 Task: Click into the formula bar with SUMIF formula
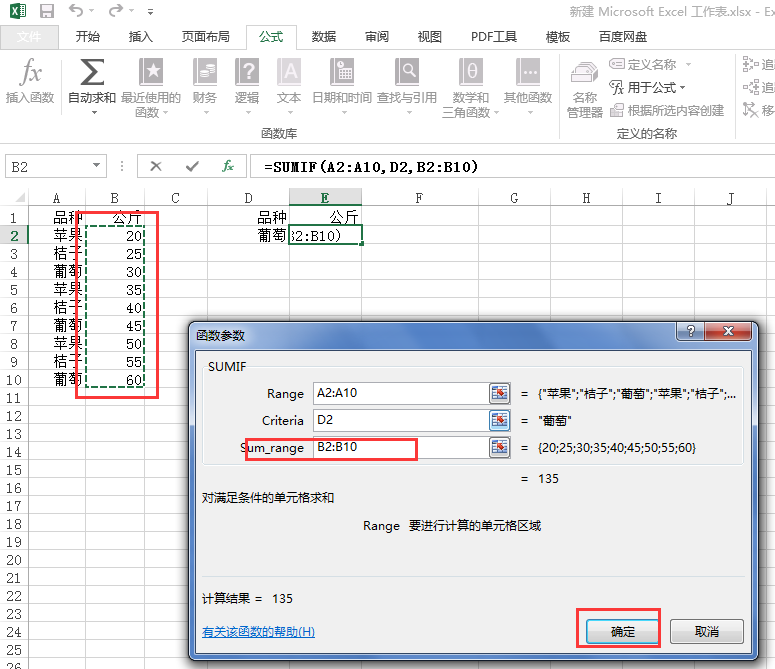point(513,167)
